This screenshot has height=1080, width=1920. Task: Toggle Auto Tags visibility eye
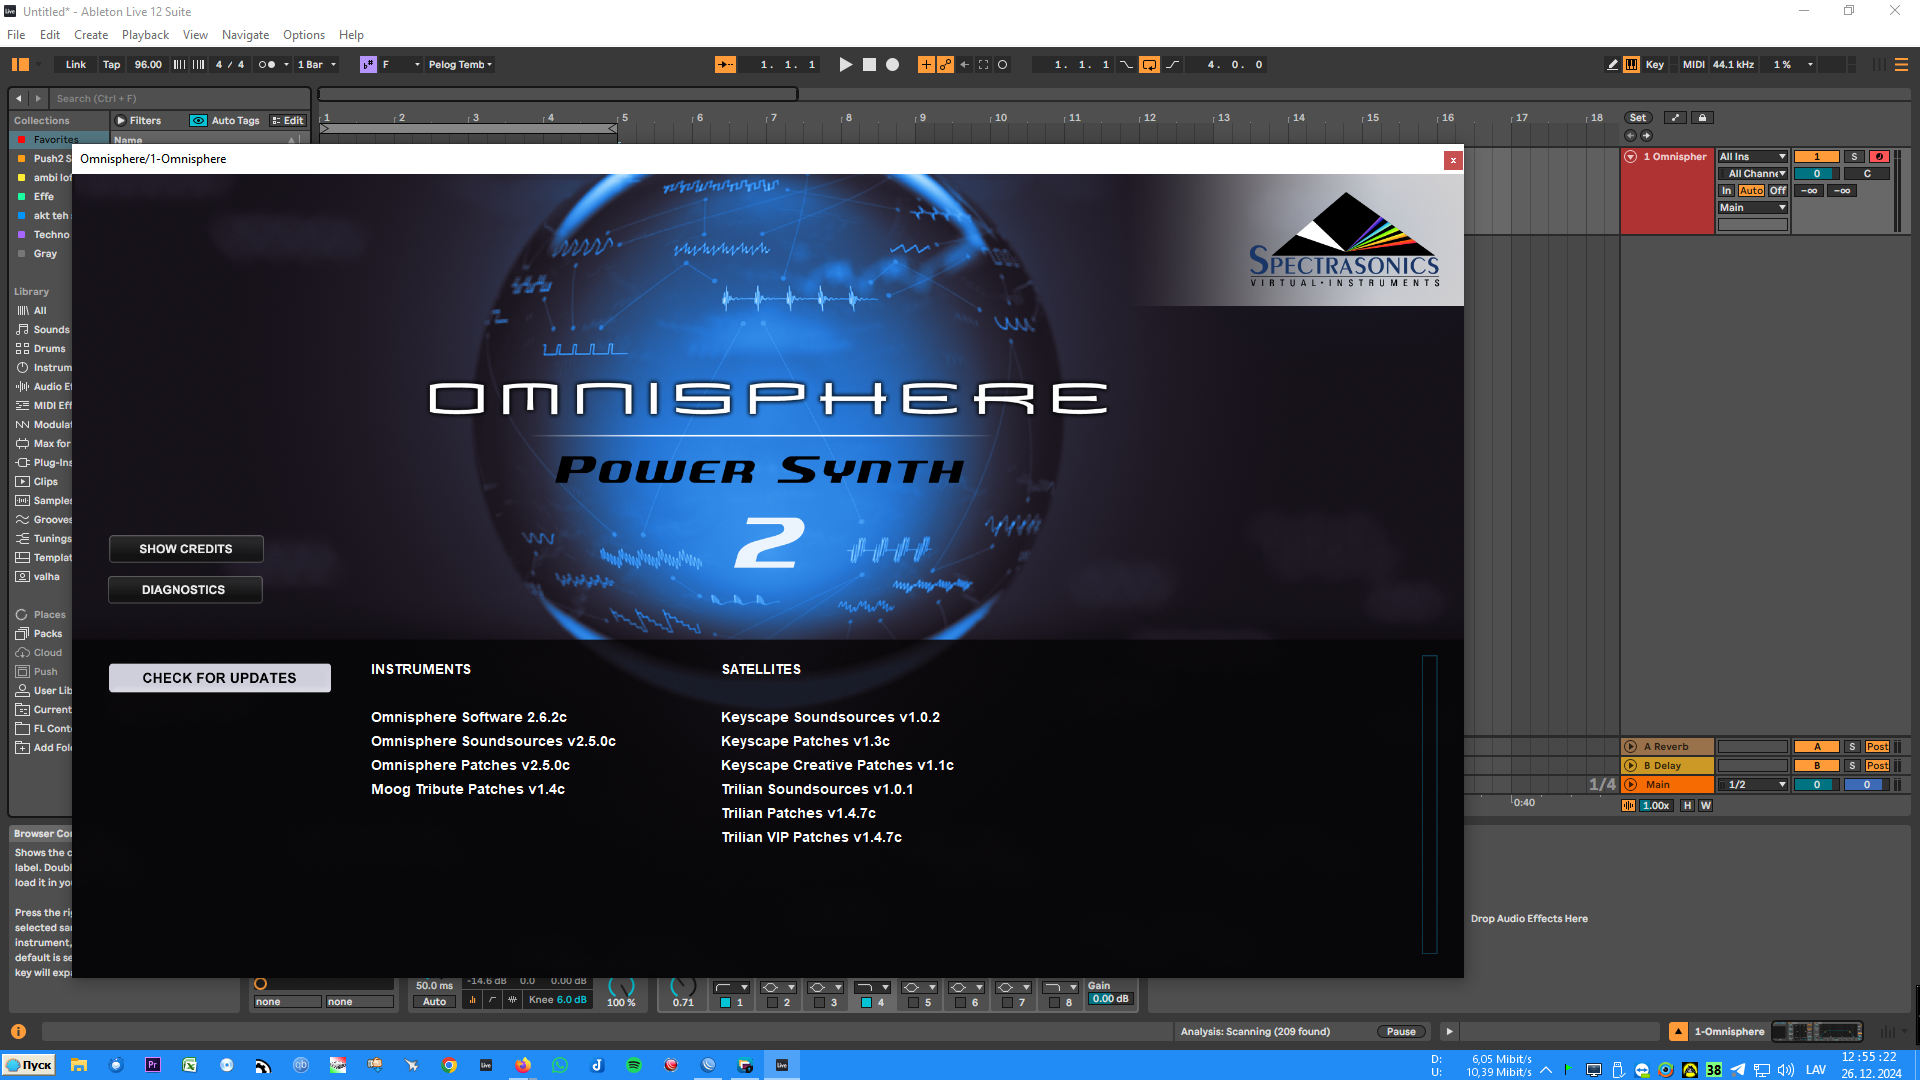coord(198,121)
